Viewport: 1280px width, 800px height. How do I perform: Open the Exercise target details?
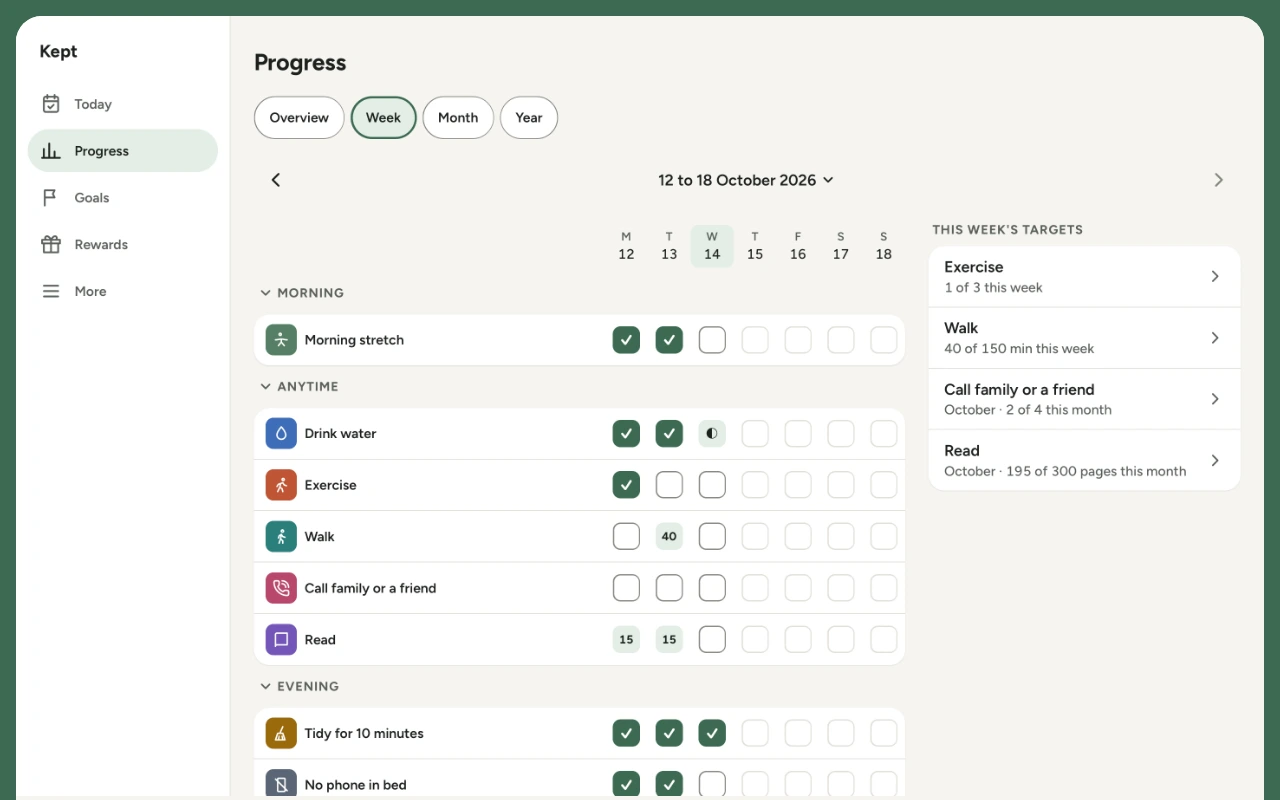coord(1084,277)
